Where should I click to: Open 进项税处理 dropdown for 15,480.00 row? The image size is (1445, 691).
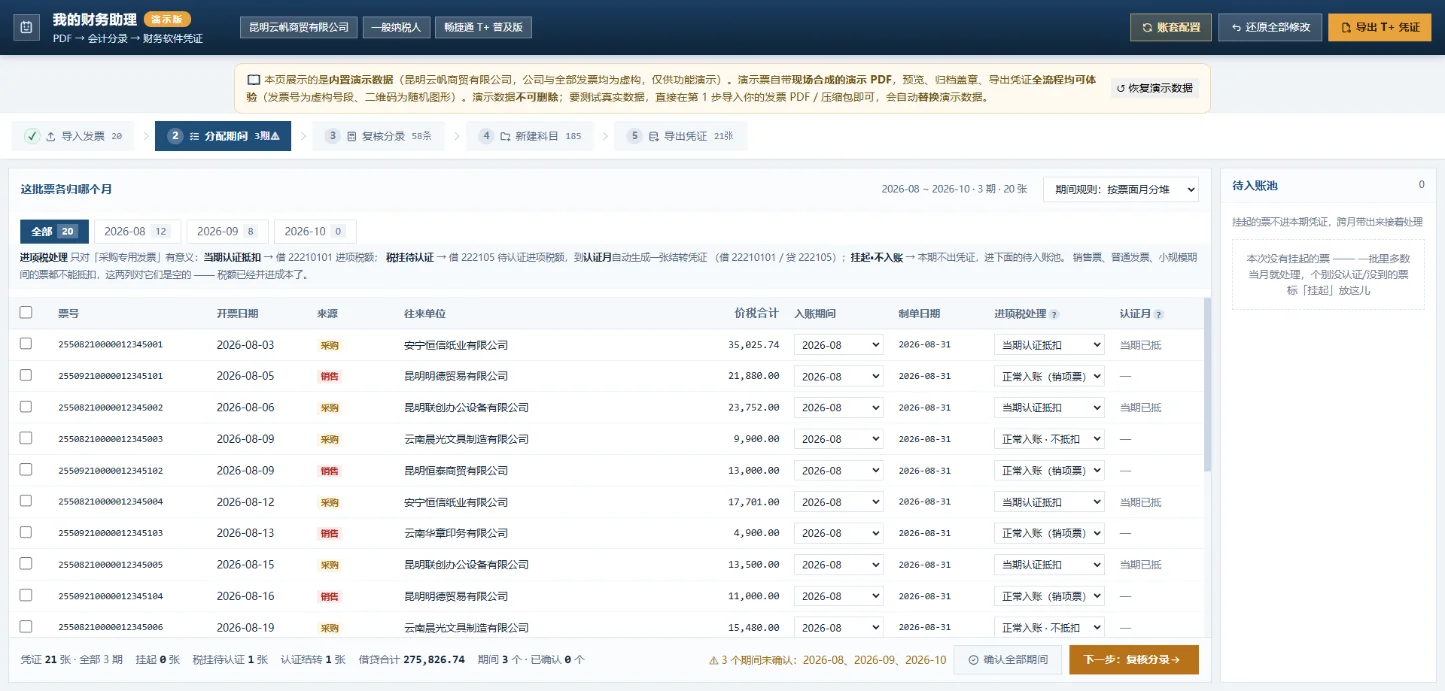(1049, 627)
